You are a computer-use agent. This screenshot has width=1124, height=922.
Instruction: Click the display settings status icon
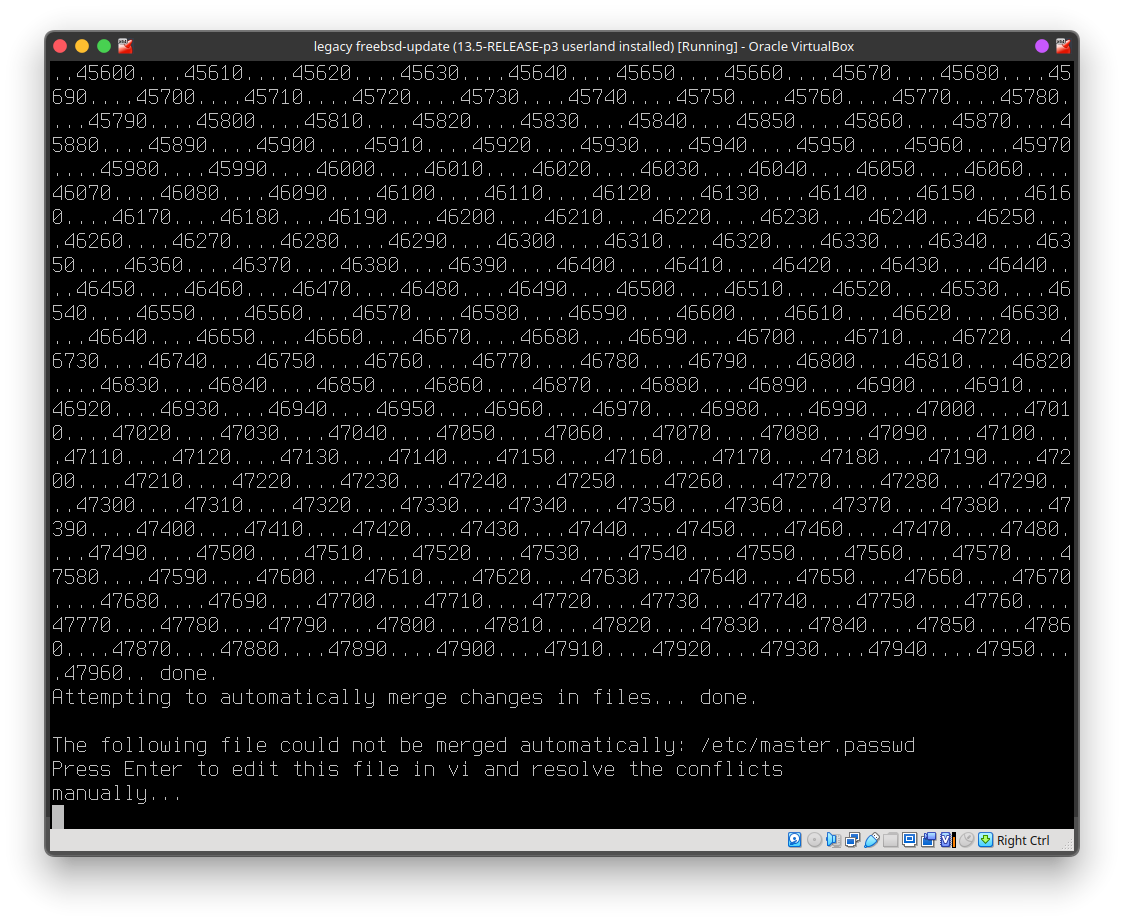pyautogui.click(x=910, y=840)
